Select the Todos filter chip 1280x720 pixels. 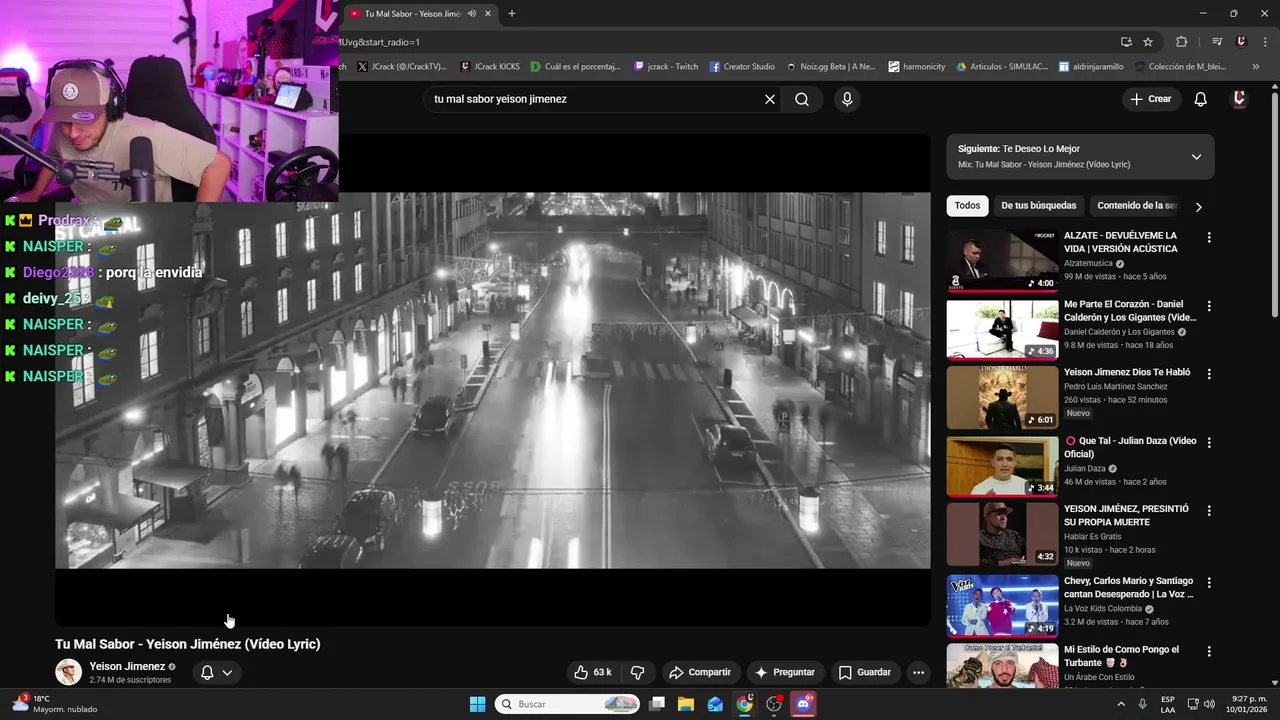pos(967,206)
